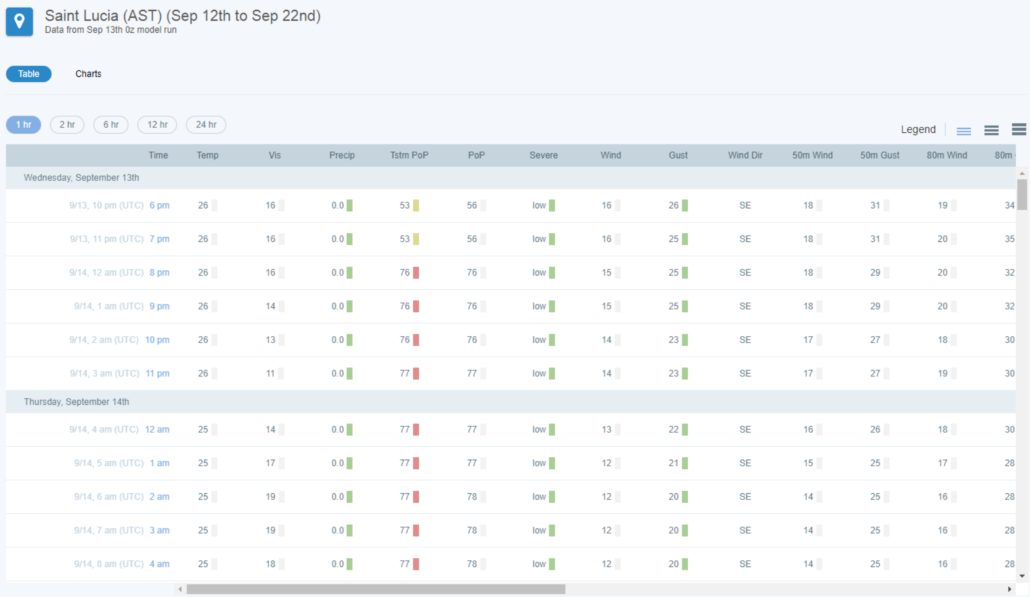This screenshot has width=1030, height=597.
Task: Click Gust value 21 in 1 am row
Action: pos(673,463)
